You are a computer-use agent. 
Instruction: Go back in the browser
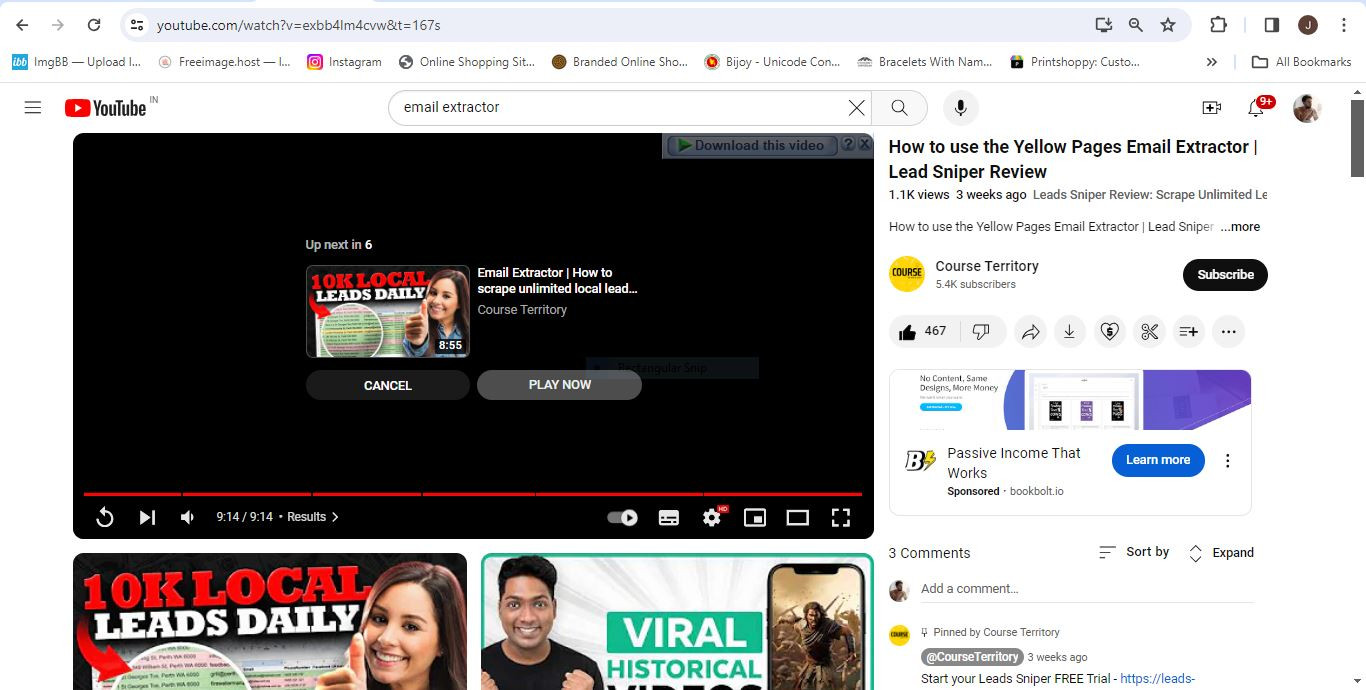click(x=22, y=25)
